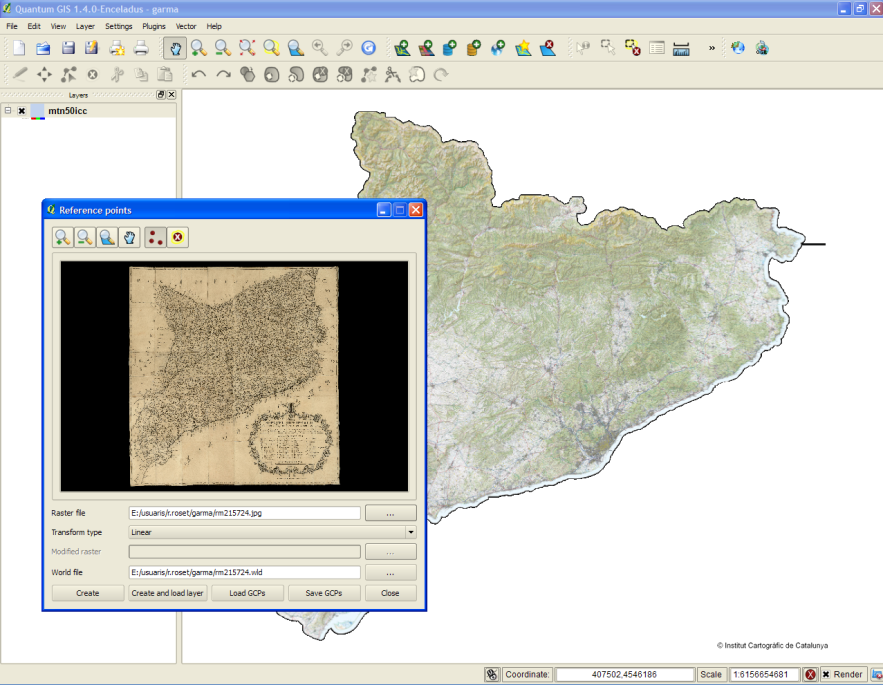
Task: Select the Add Point red dots tool
Action: [155, 238]
